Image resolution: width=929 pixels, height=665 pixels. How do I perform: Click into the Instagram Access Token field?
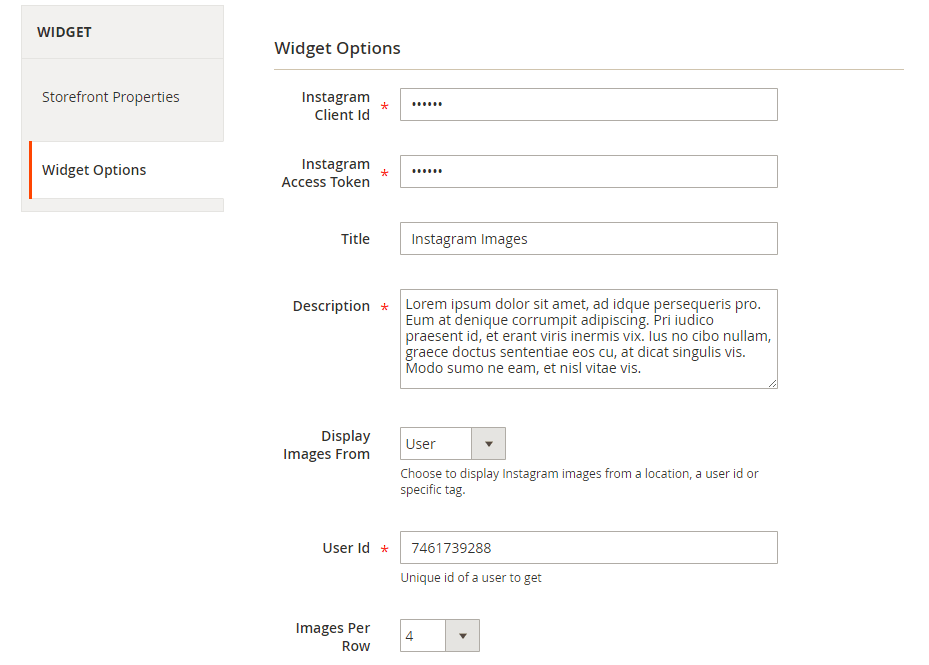tap(588, 172)
